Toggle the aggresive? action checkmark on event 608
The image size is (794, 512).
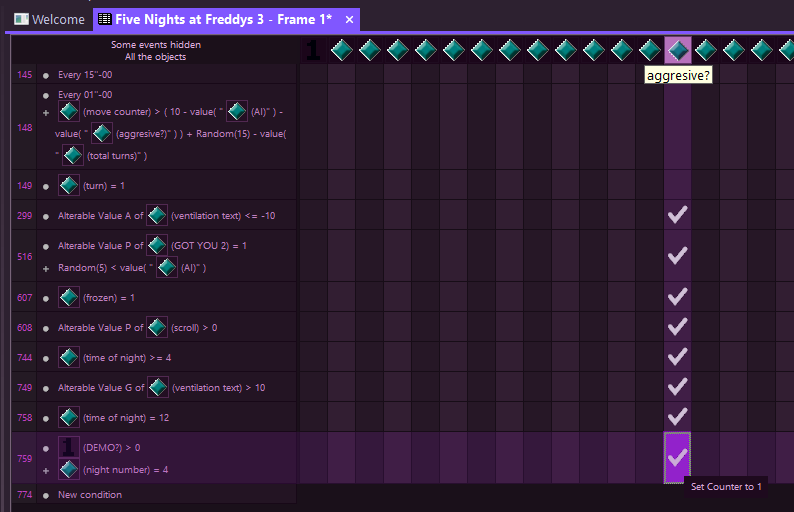678,327
